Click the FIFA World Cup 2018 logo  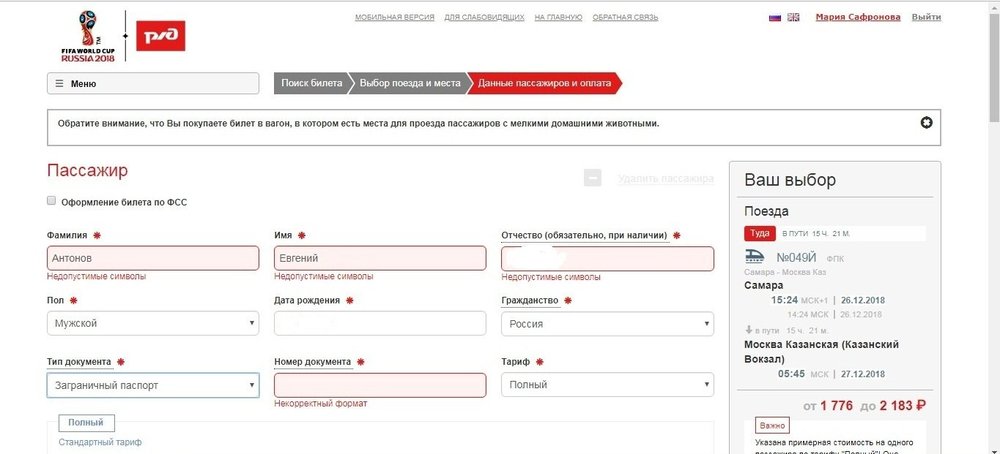pyautogui.click(x=85, y=35)
